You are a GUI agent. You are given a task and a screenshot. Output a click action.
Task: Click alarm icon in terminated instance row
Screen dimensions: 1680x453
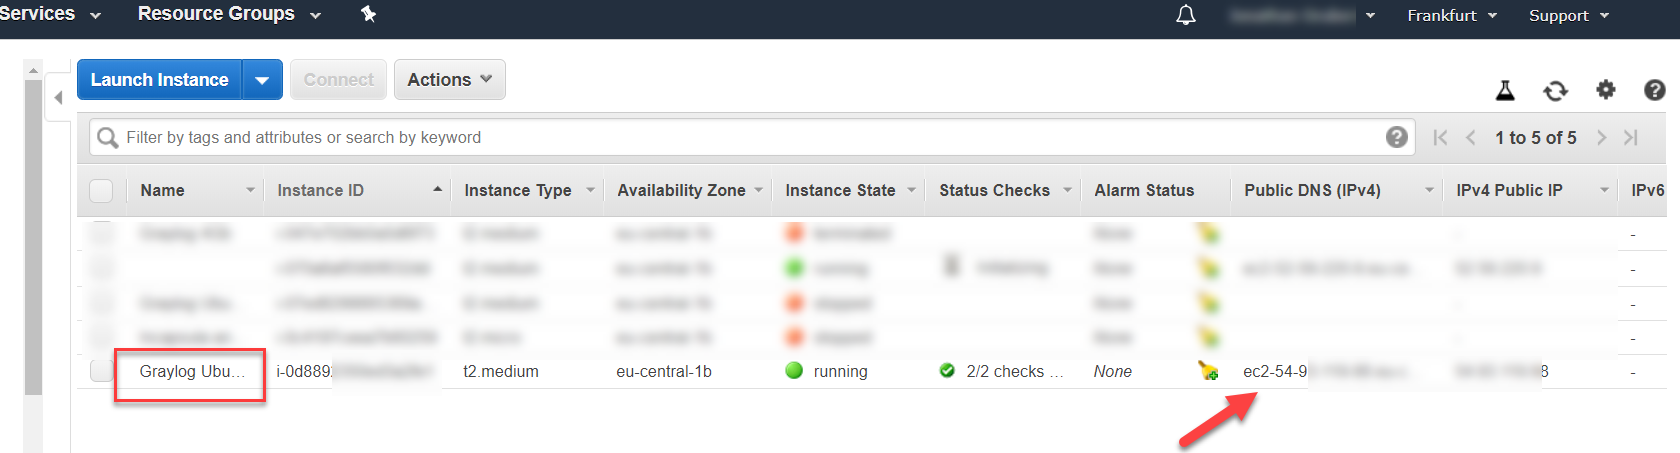[1208, 233]
